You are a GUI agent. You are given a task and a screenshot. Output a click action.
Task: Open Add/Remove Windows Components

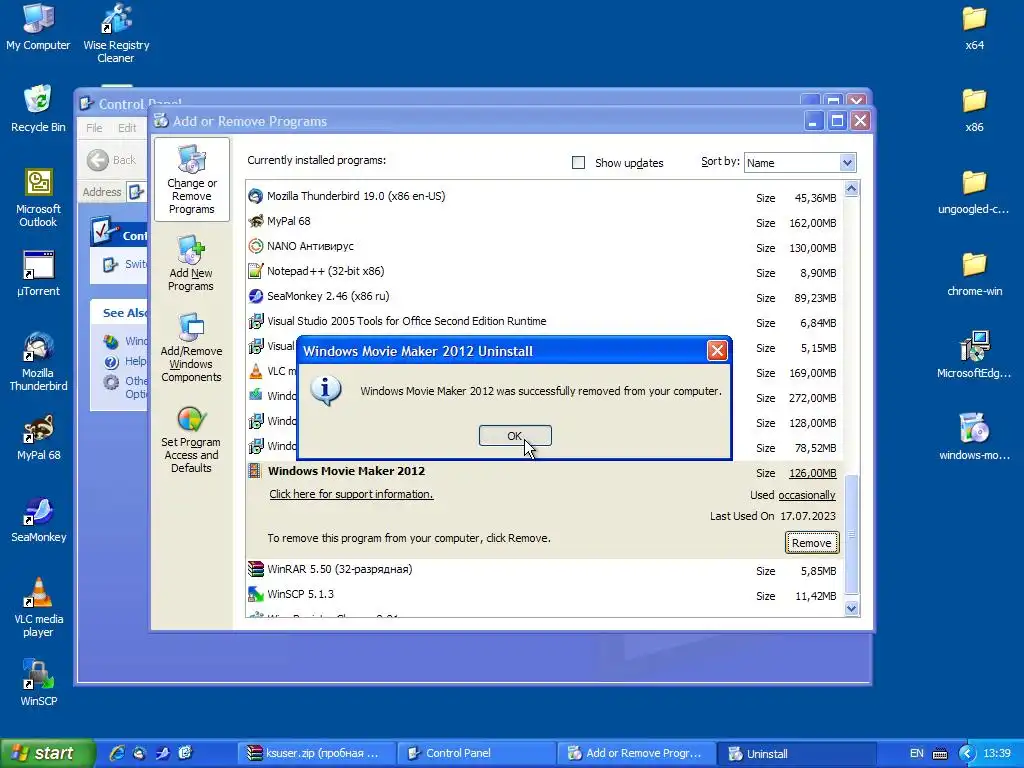click(x=191, y=347)
